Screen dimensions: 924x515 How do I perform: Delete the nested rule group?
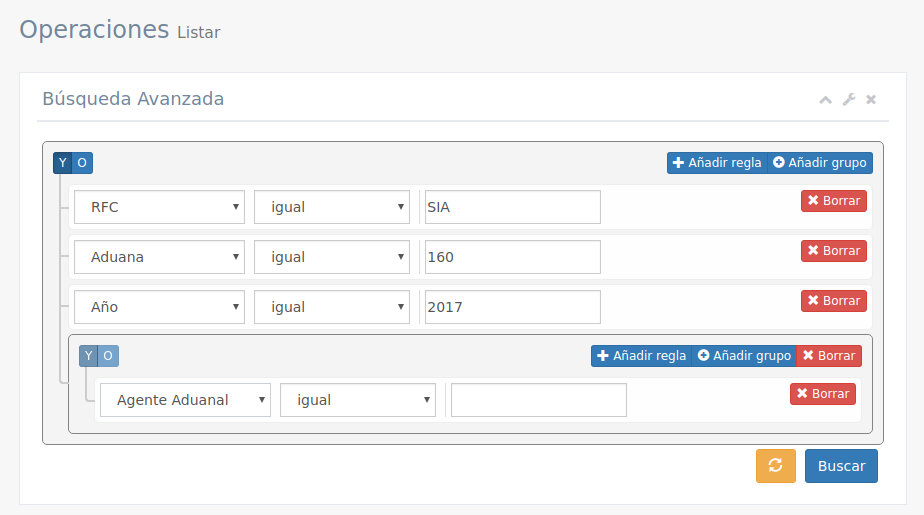828,356
